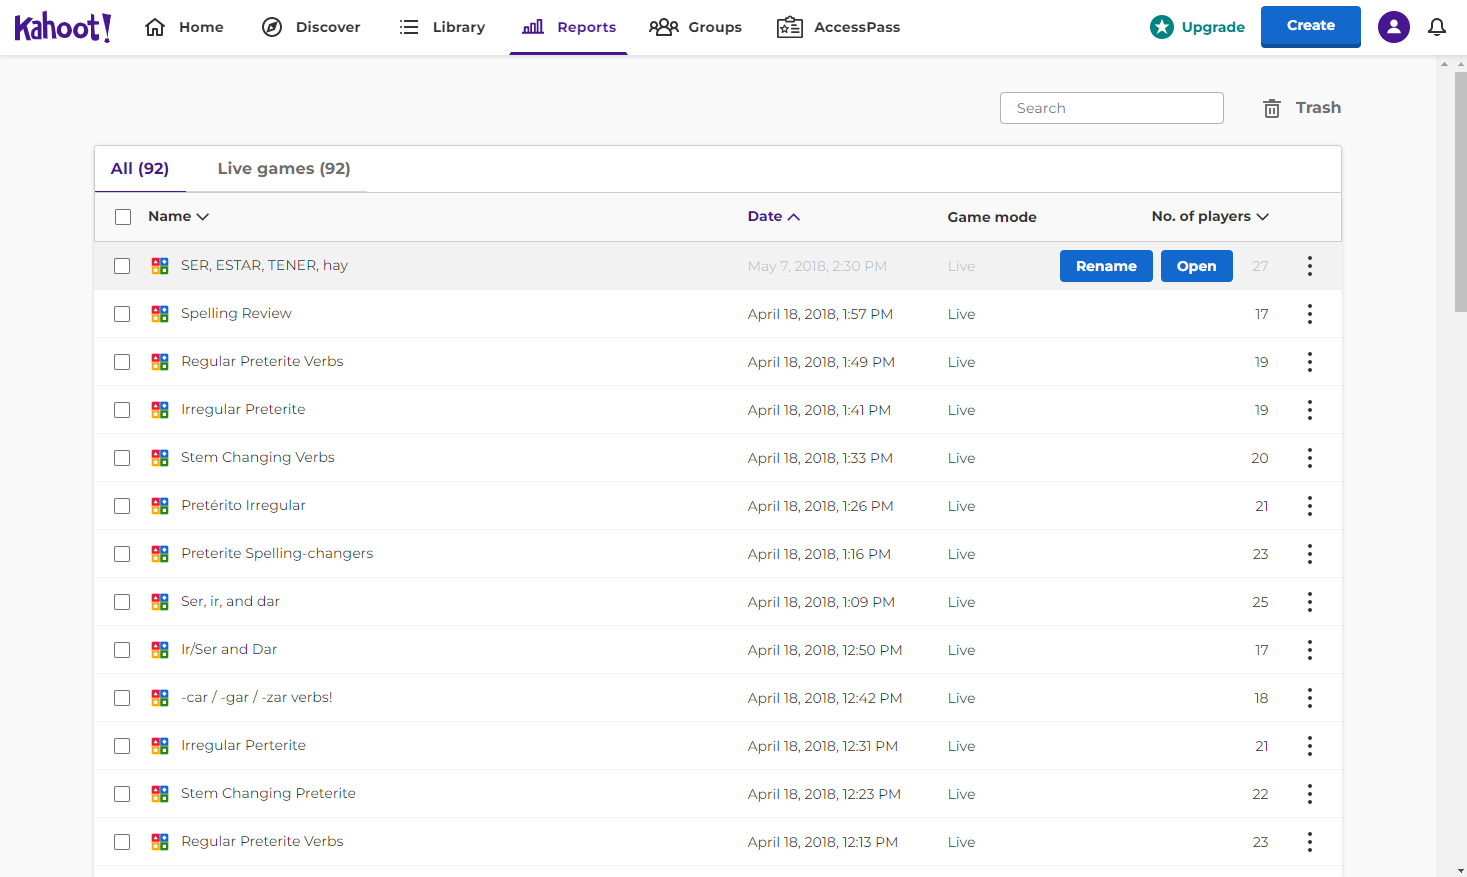The image size is (1467, 877).
Task: Open the user profile avatar
Action: (x=1393, y=27)
